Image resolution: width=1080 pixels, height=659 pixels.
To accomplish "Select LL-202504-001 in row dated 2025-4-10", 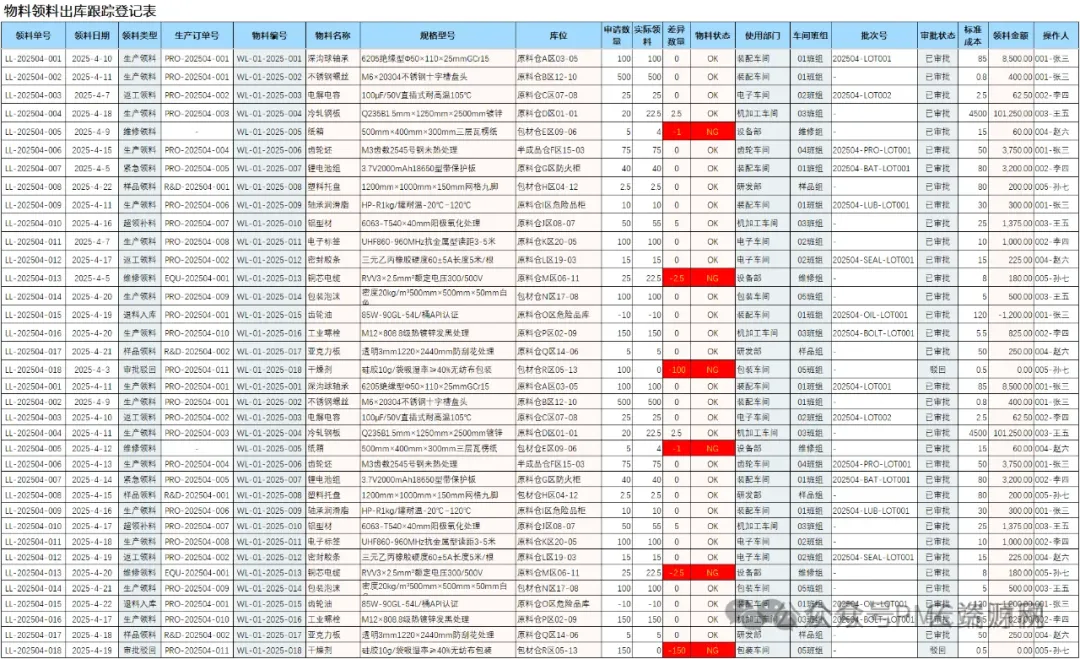I will point(33,59).
